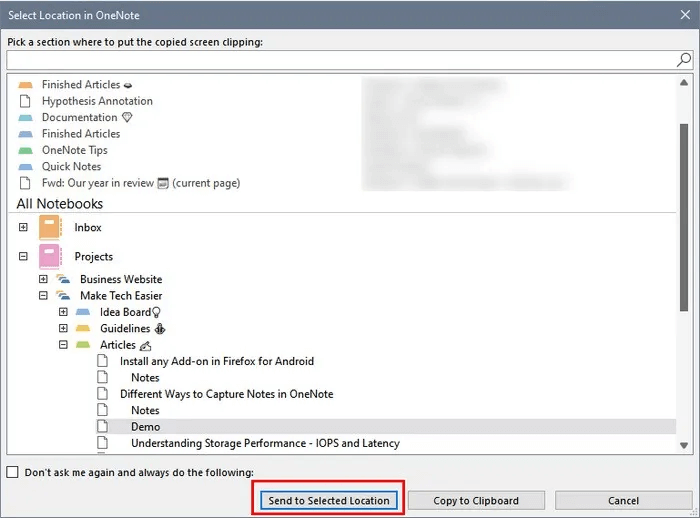The image size is (700, 518).
Task: Click the blue Finished Articles section icon
Action: (25, 134)
